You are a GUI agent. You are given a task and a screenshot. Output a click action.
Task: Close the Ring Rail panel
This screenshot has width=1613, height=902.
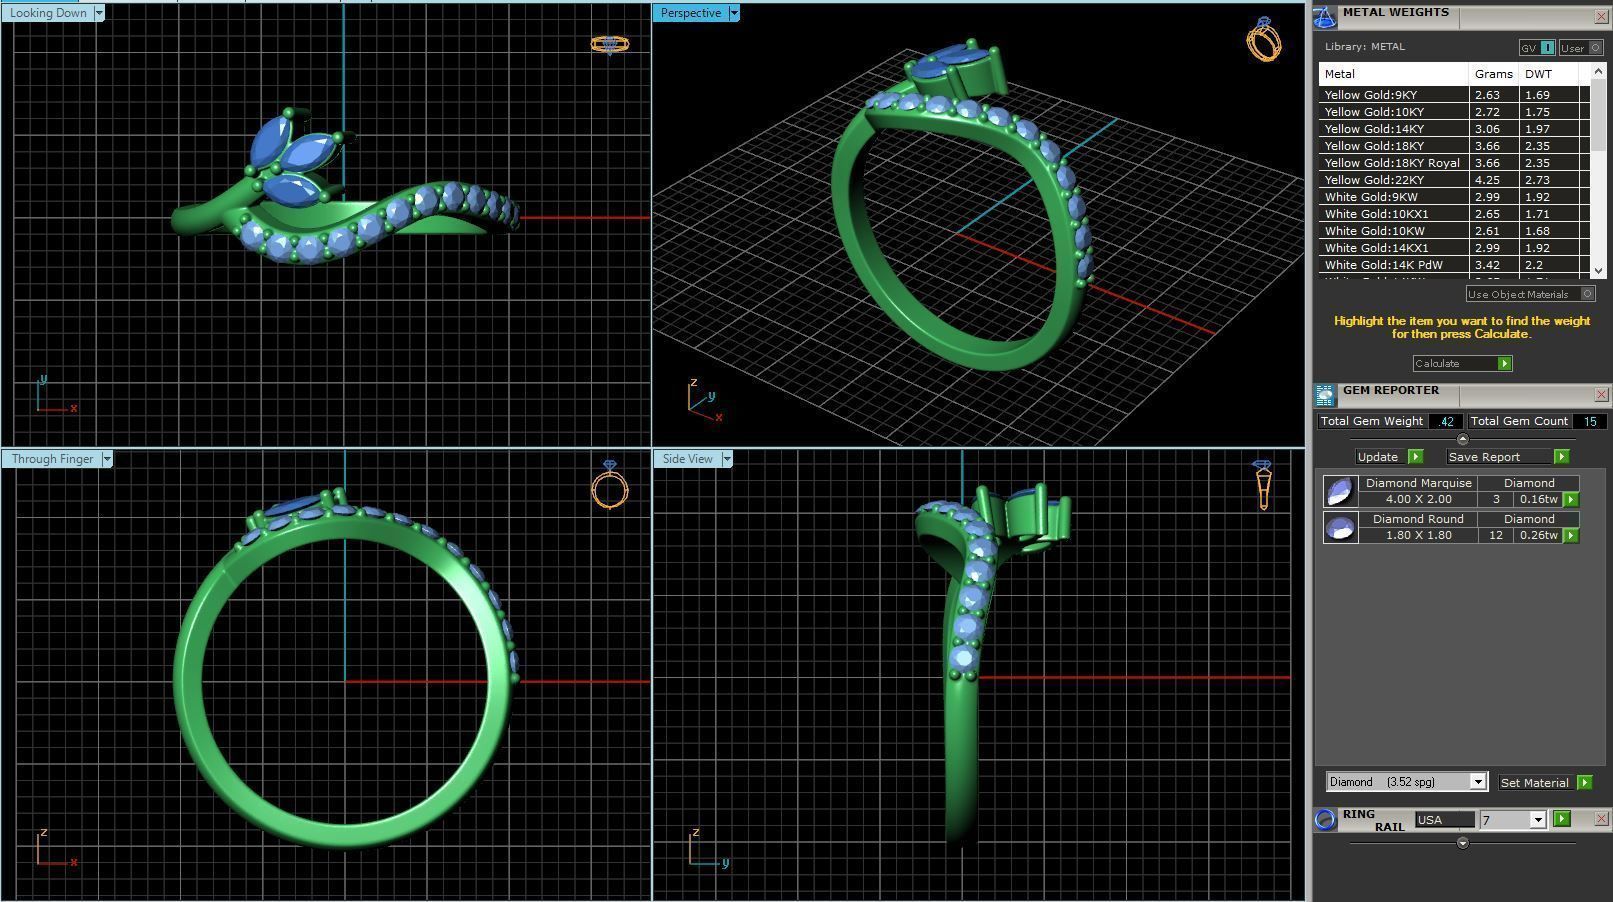[x=1601, y=818]
